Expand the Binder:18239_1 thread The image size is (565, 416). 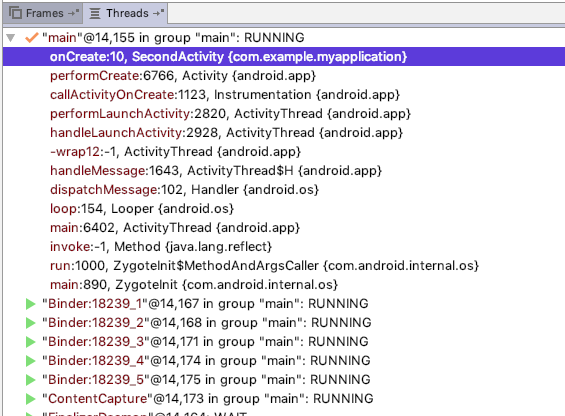31,304
